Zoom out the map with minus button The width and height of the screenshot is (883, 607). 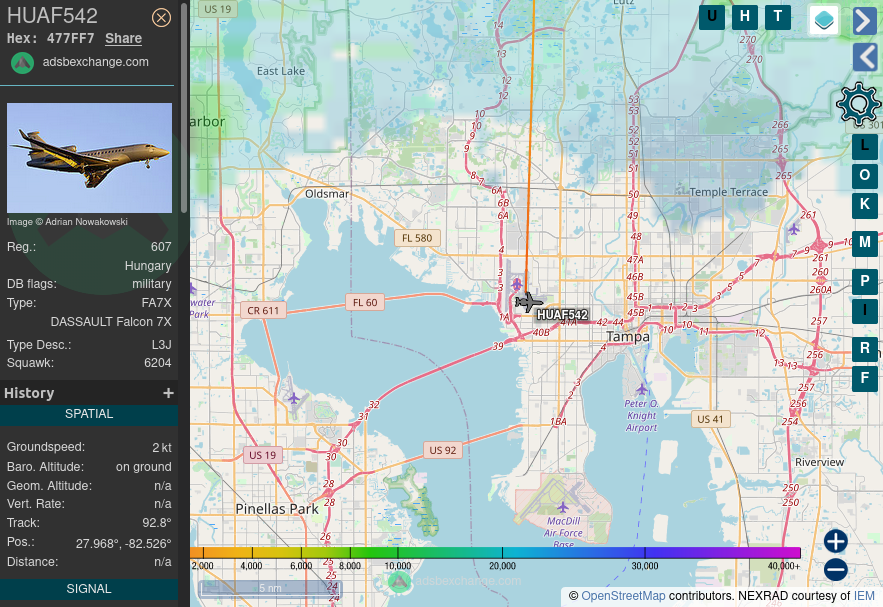coord(836,569)
